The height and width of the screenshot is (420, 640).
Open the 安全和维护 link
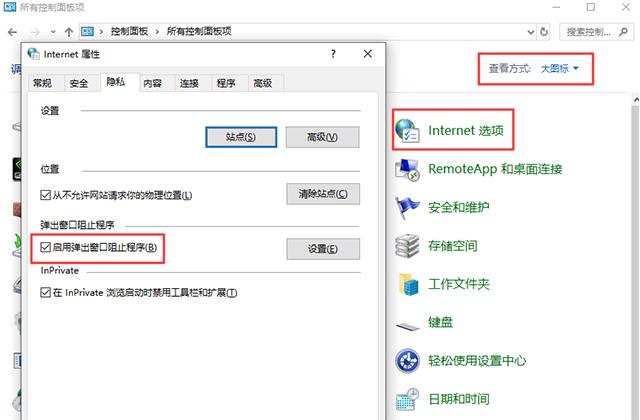click(x=458, y=207)
